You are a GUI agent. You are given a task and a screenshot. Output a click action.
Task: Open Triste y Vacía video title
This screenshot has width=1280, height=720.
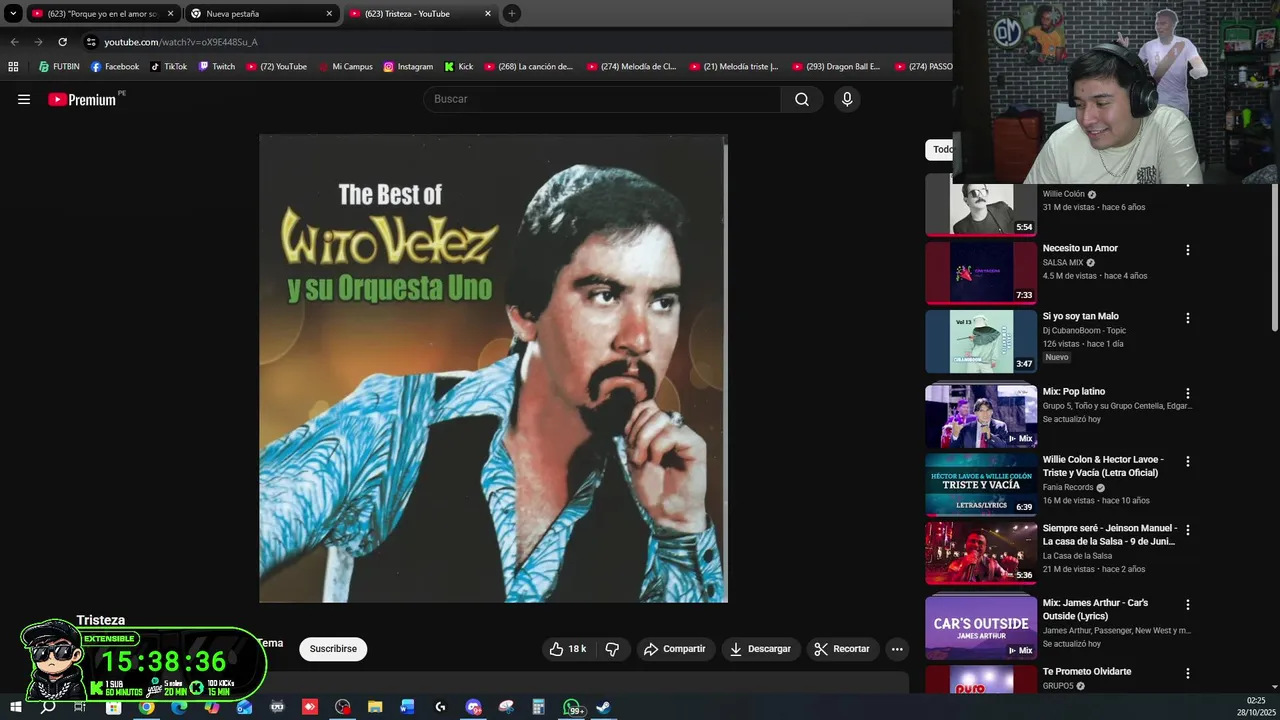tap(1103, 466)
